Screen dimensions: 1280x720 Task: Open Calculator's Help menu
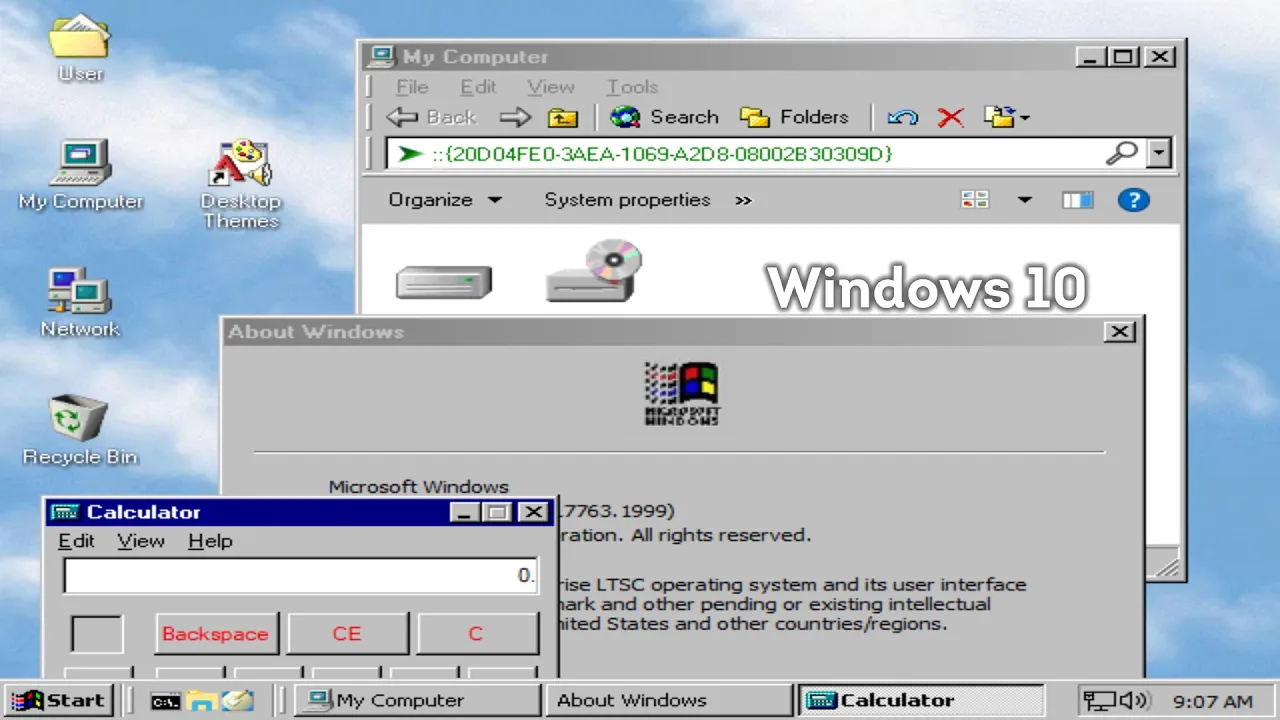(x=210, y=541)
